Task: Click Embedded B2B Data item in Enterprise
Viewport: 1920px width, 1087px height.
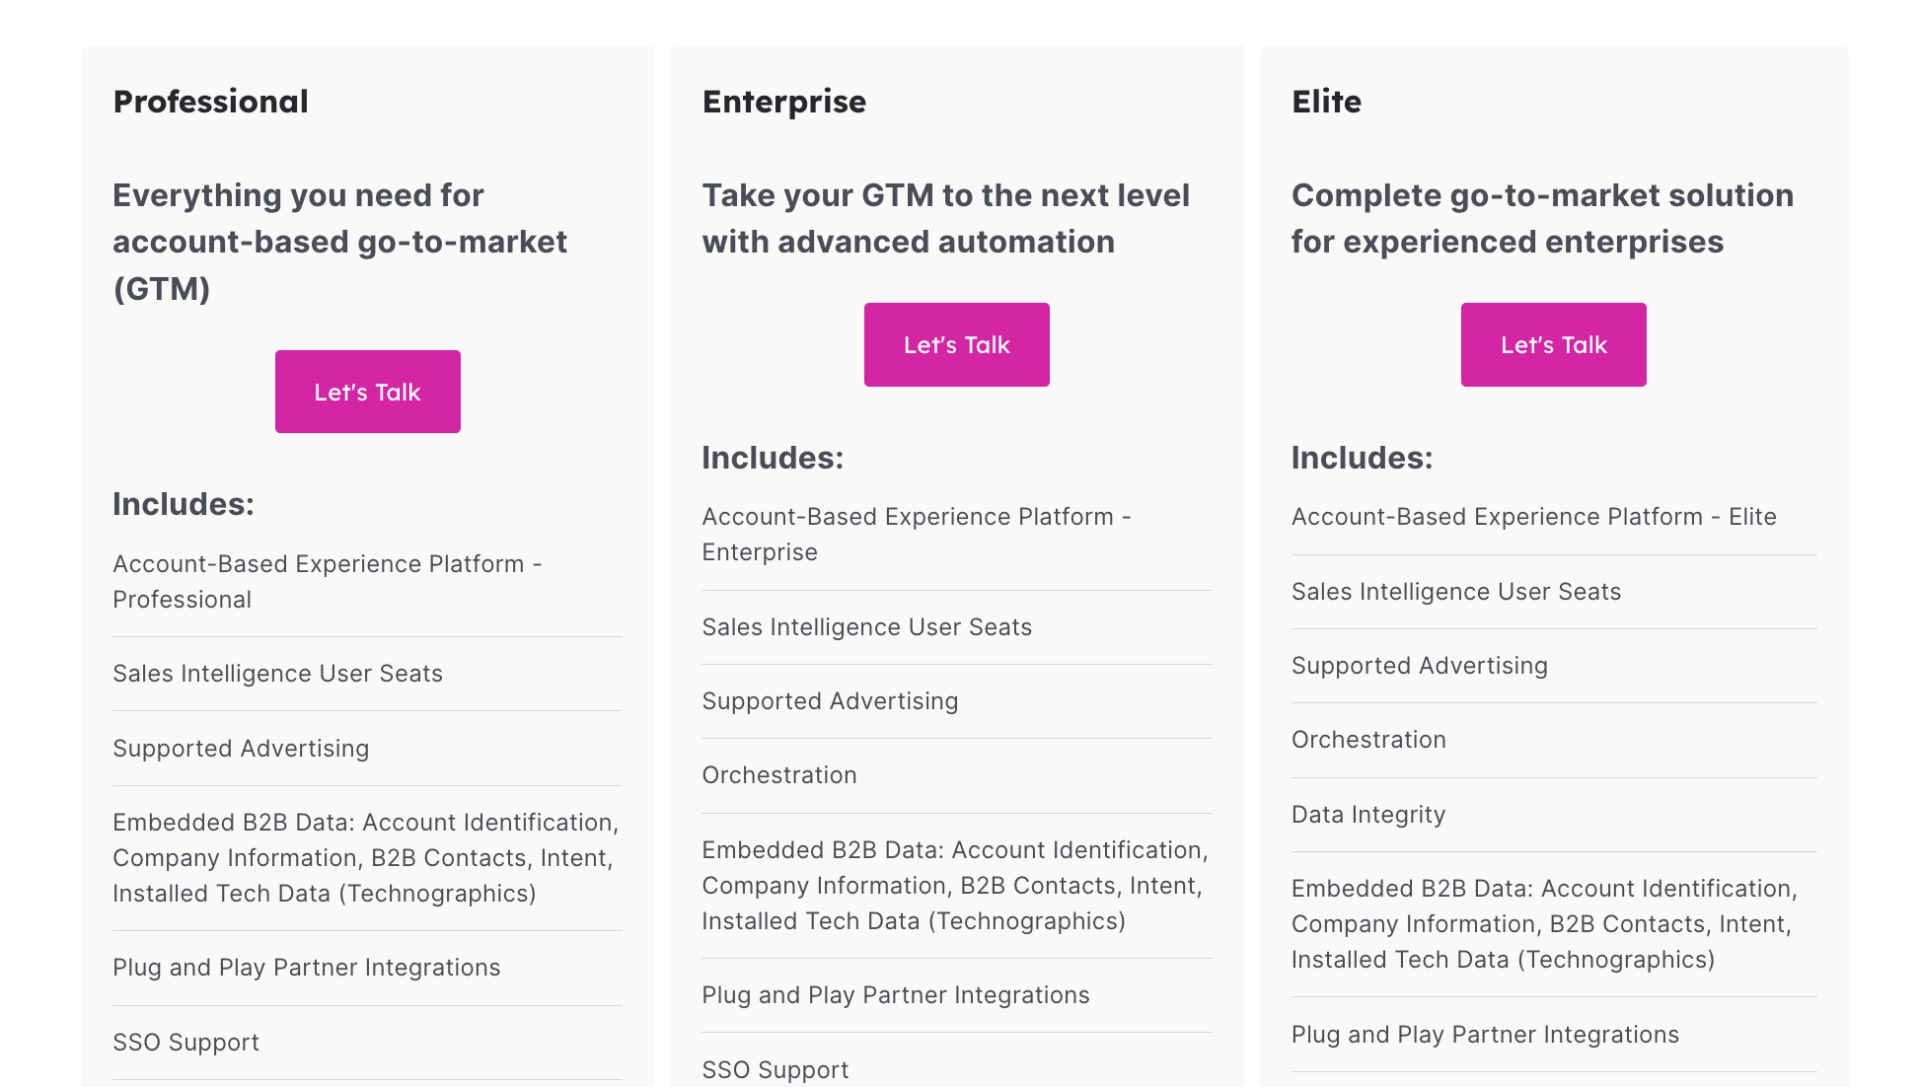Action: pos(955,886)
